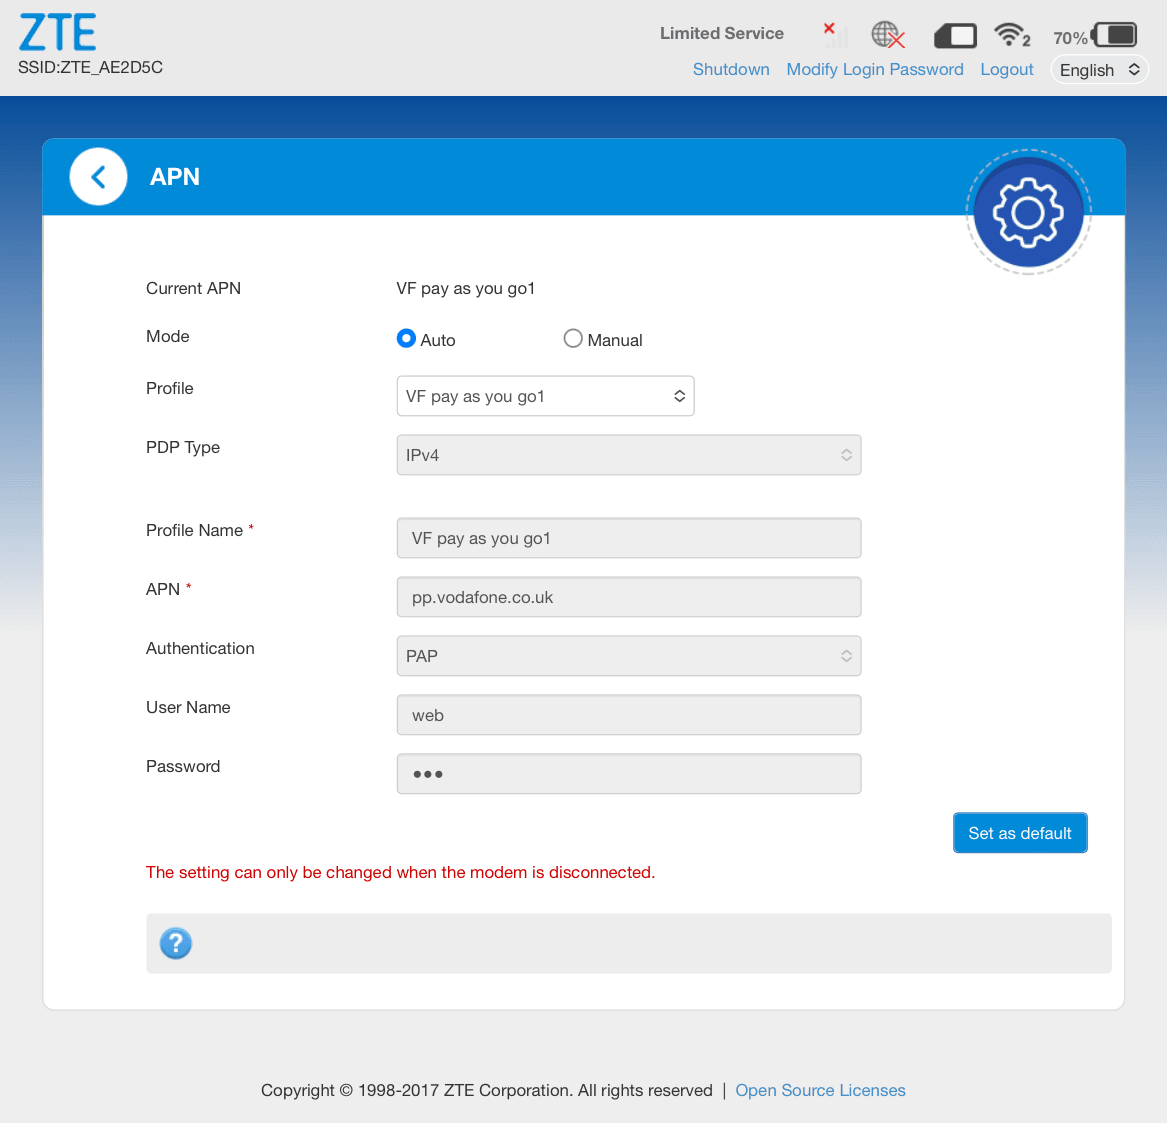Open the settings gear icon

(x=1029, y=213)
